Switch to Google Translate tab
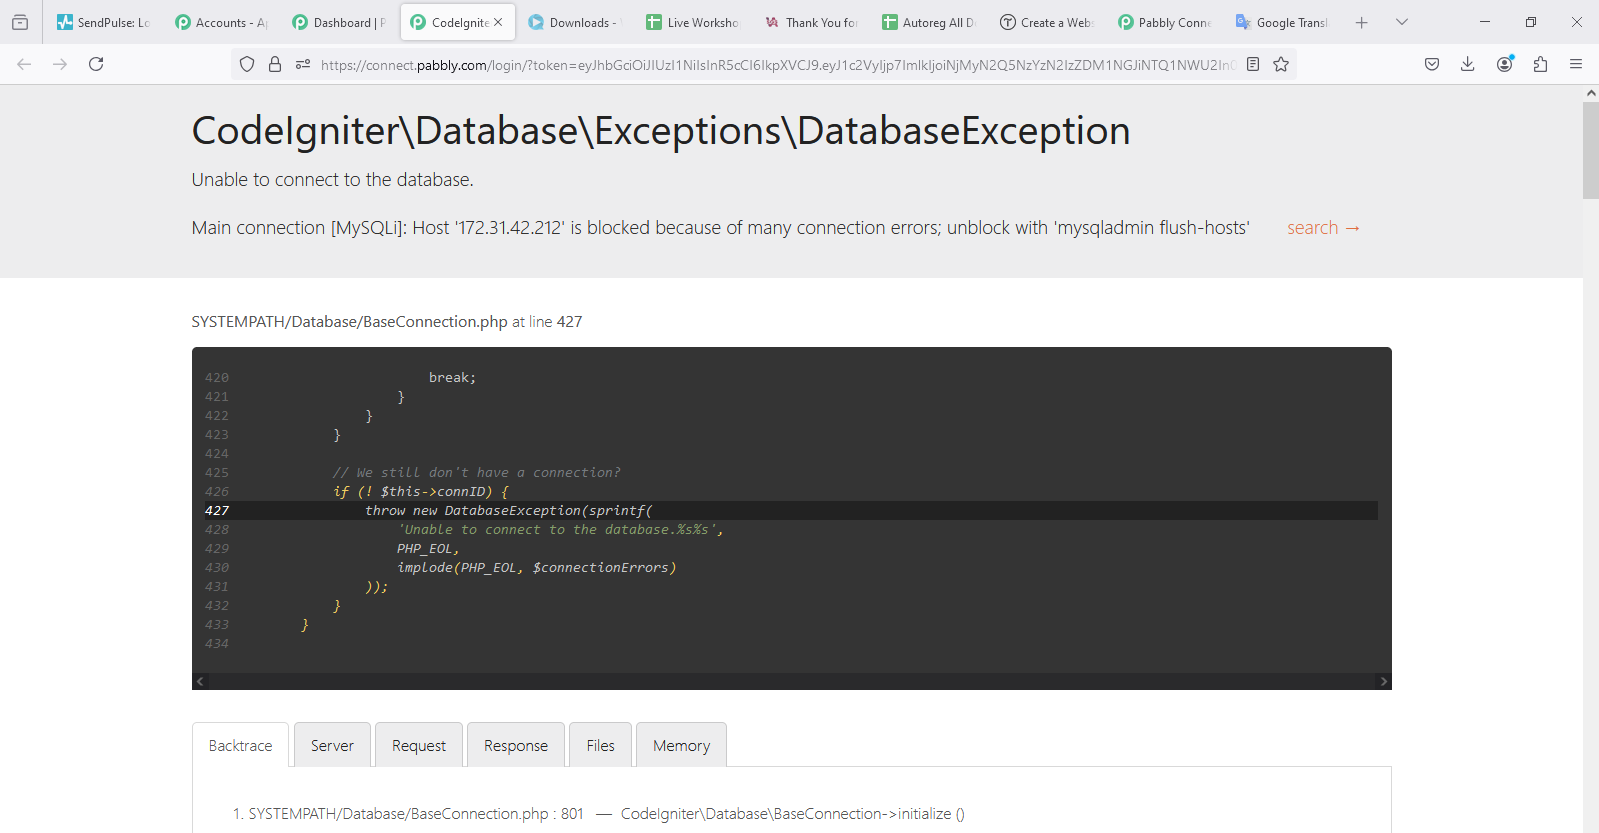 point(1282,22)
